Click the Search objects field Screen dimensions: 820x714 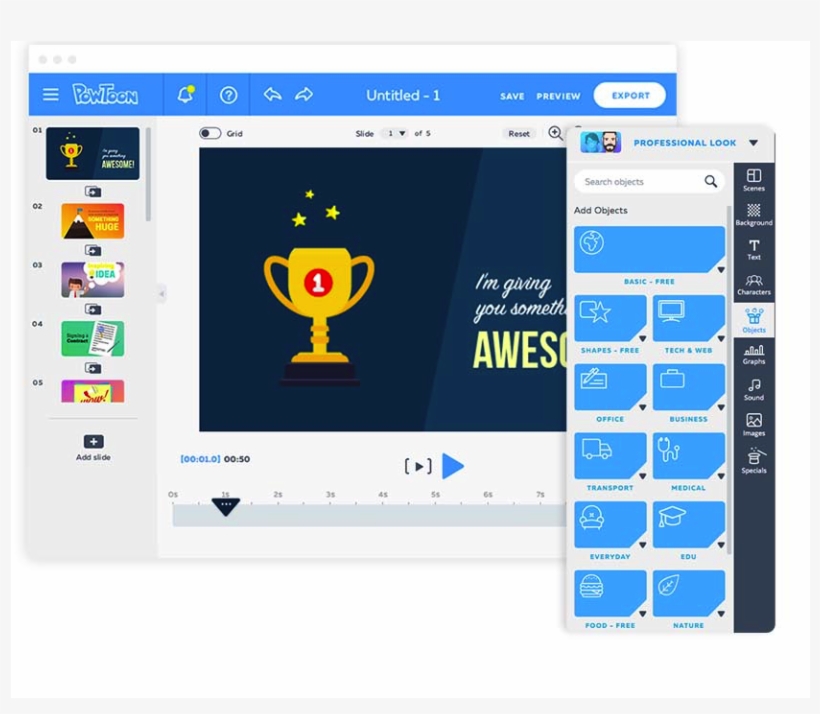[640, 182]
